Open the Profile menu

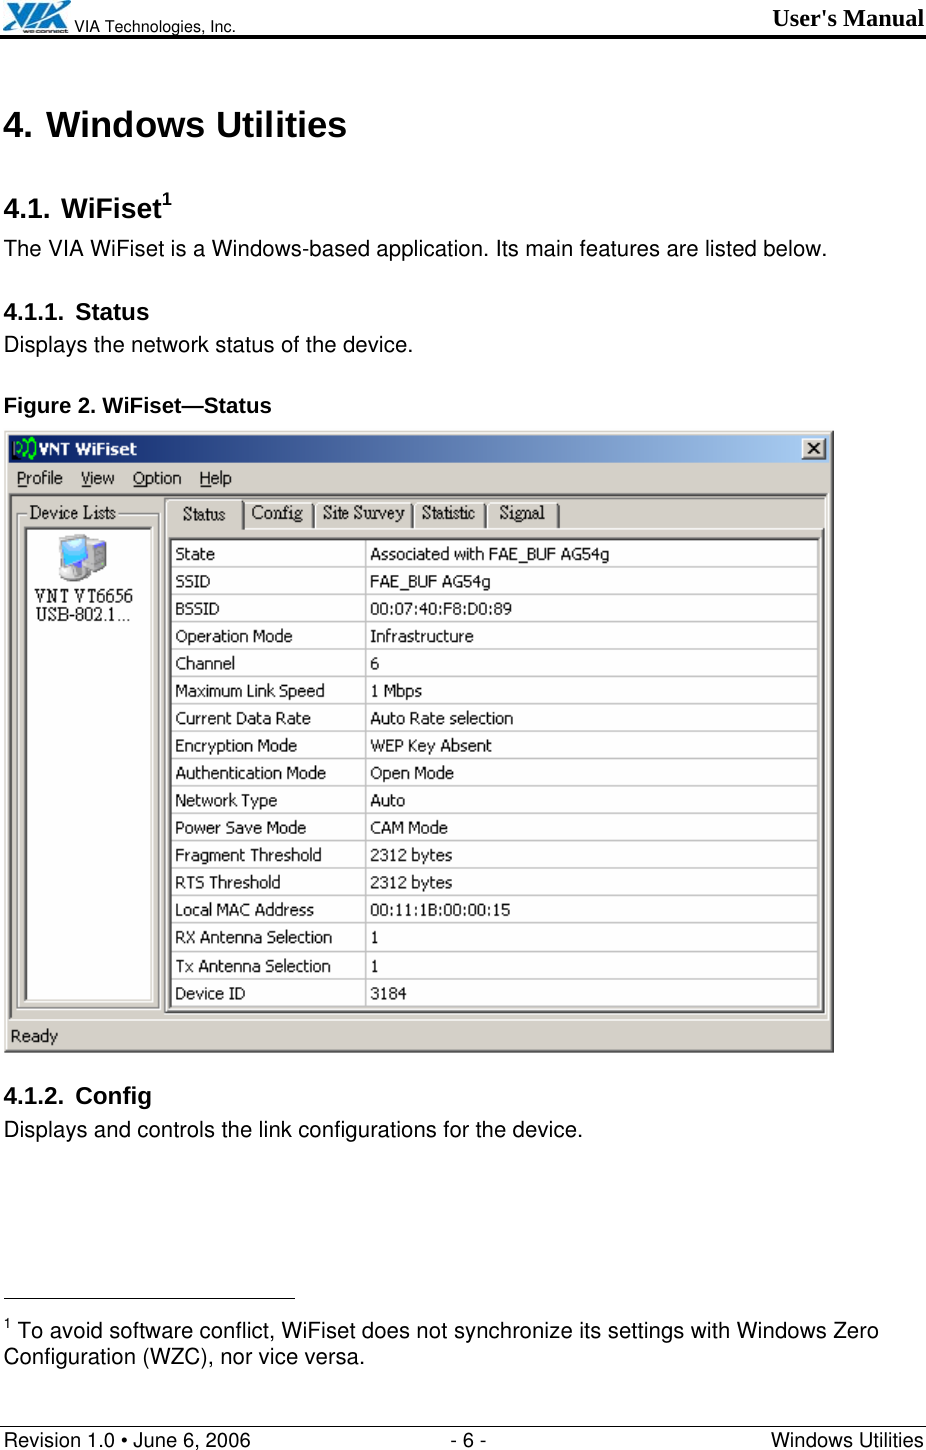[x=39, y=478]
